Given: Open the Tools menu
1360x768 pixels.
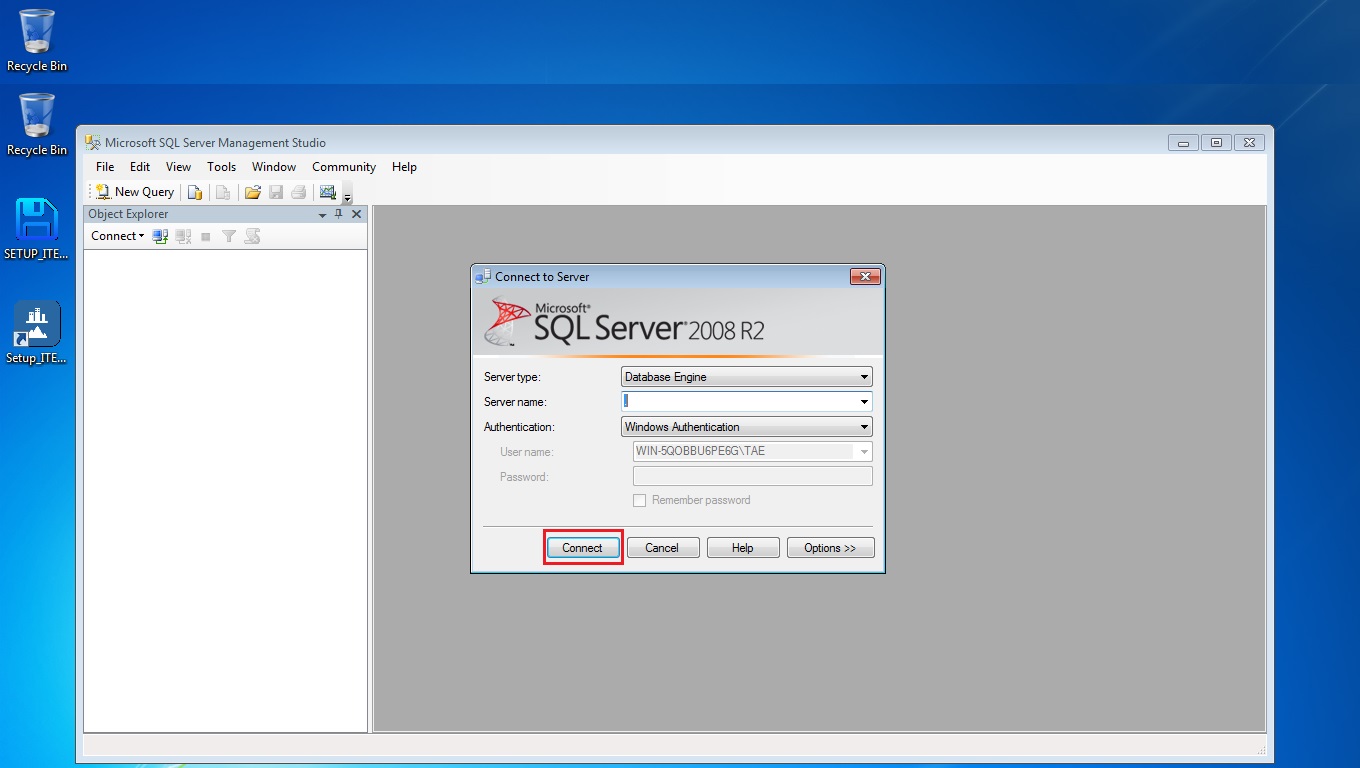Looking at the screenshot, I should click(222, 167).
